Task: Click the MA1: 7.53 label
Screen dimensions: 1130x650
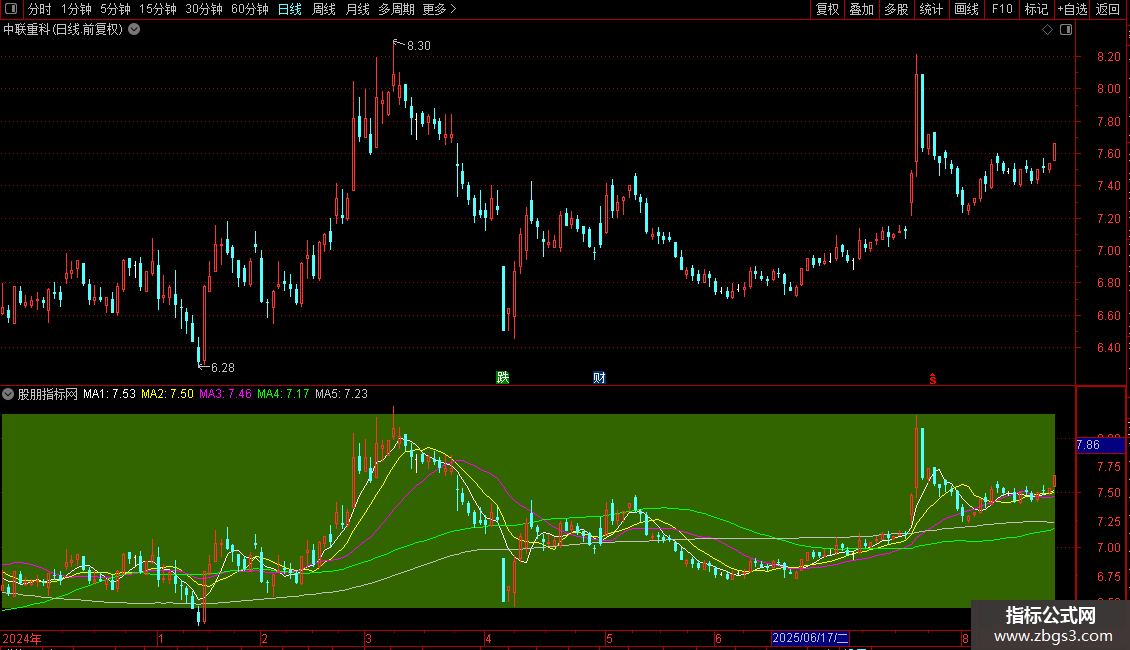Action: point(110,394)
